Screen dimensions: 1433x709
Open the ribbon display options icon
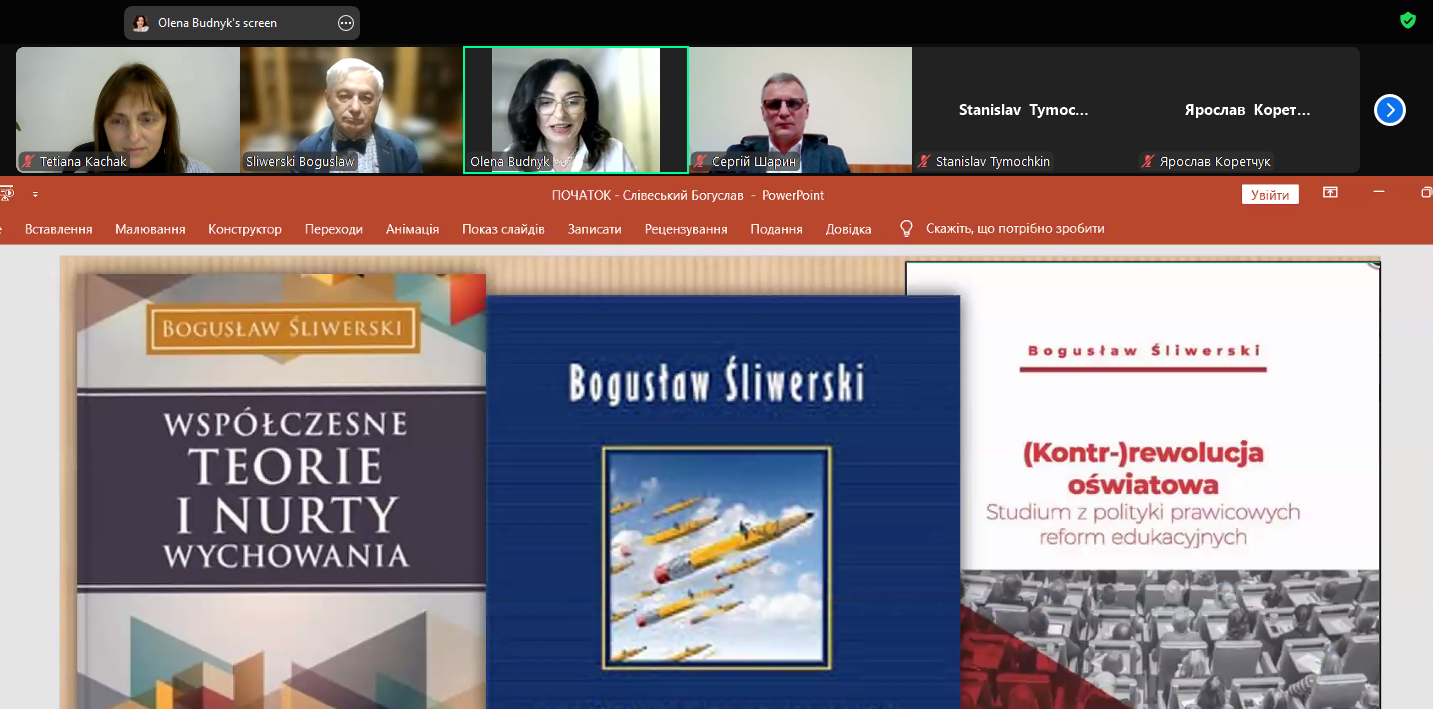click(1330, 194)
